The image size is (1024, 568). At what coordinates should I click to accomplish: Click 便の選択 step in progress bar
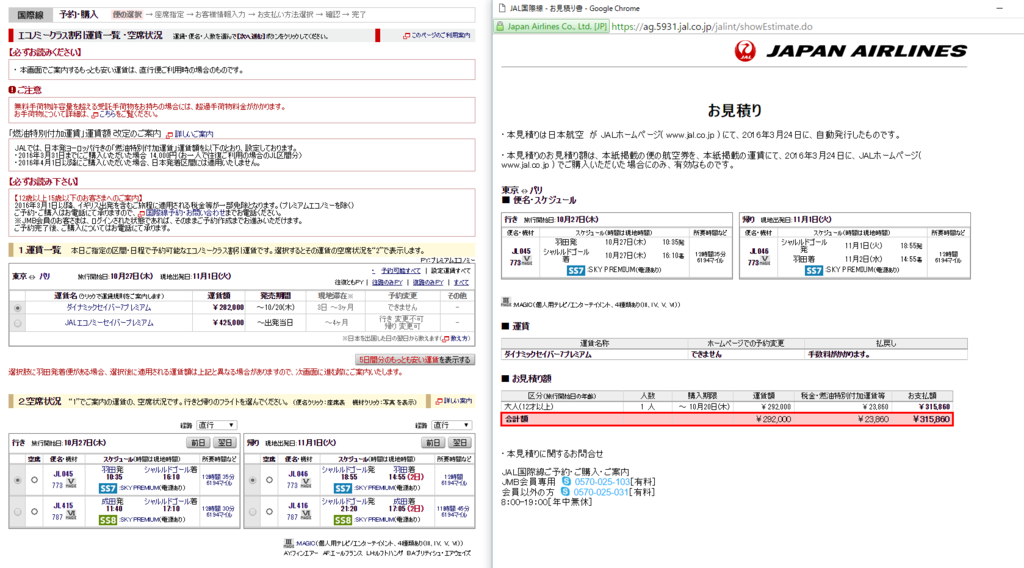127,14
